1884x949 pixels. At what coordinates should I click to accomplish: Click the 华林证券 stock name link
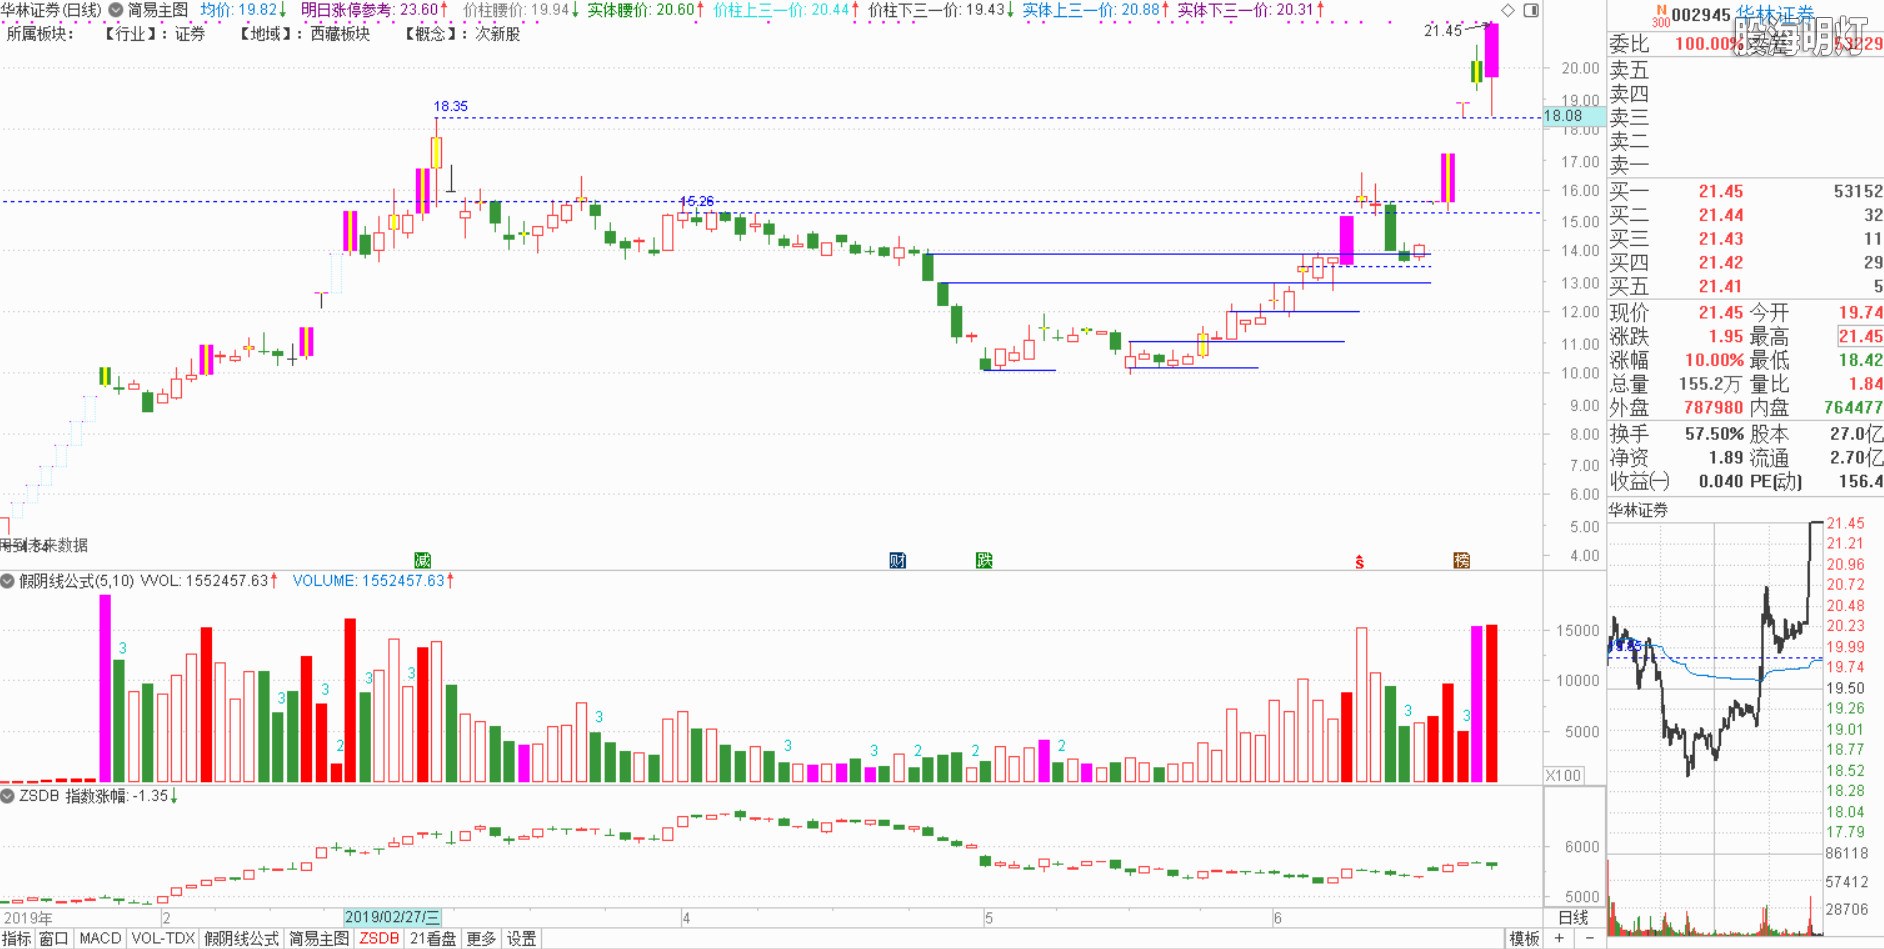click(x=1775, y=15)
